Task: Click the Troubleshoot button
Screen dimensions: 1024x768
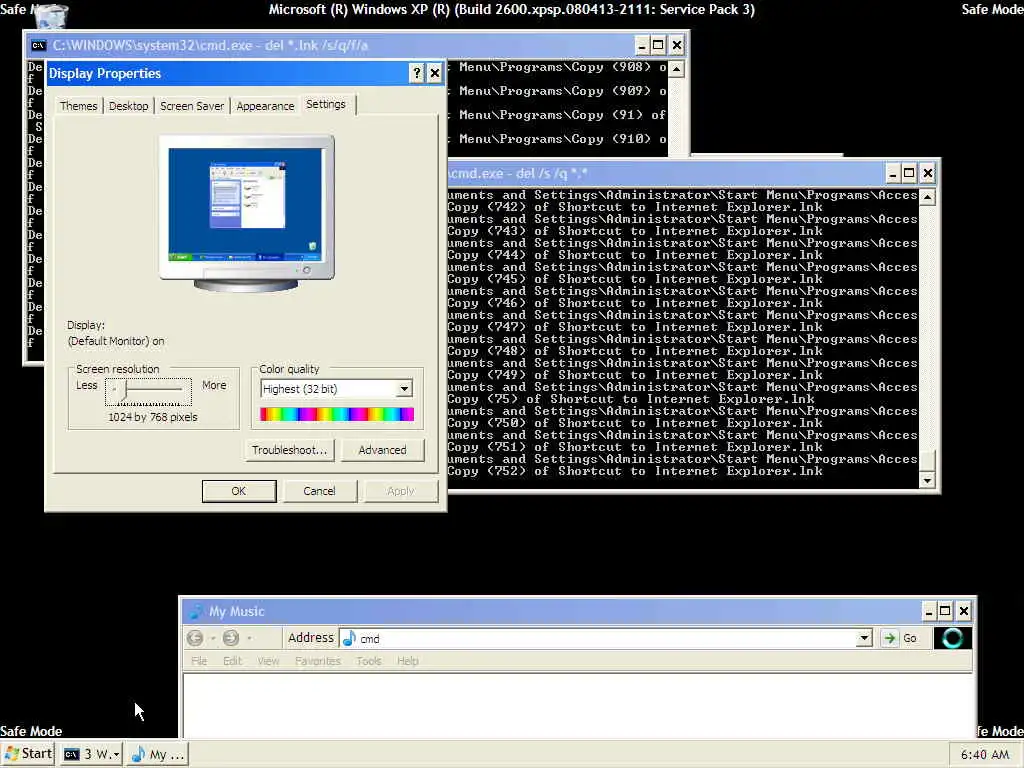Action: (289, 450)
